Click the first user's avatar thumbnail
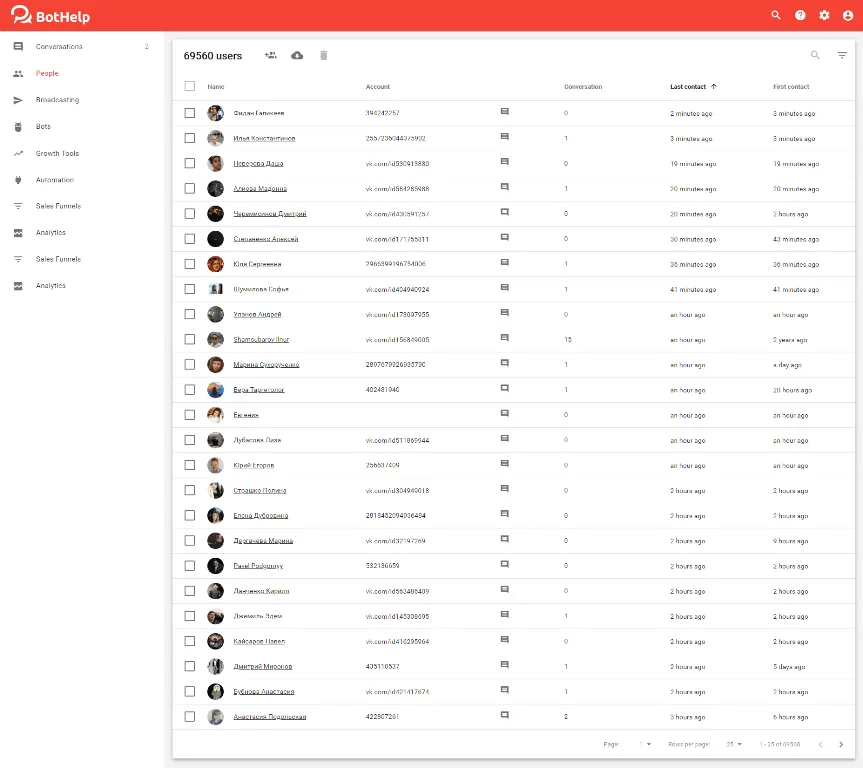 tap(215, 113)
